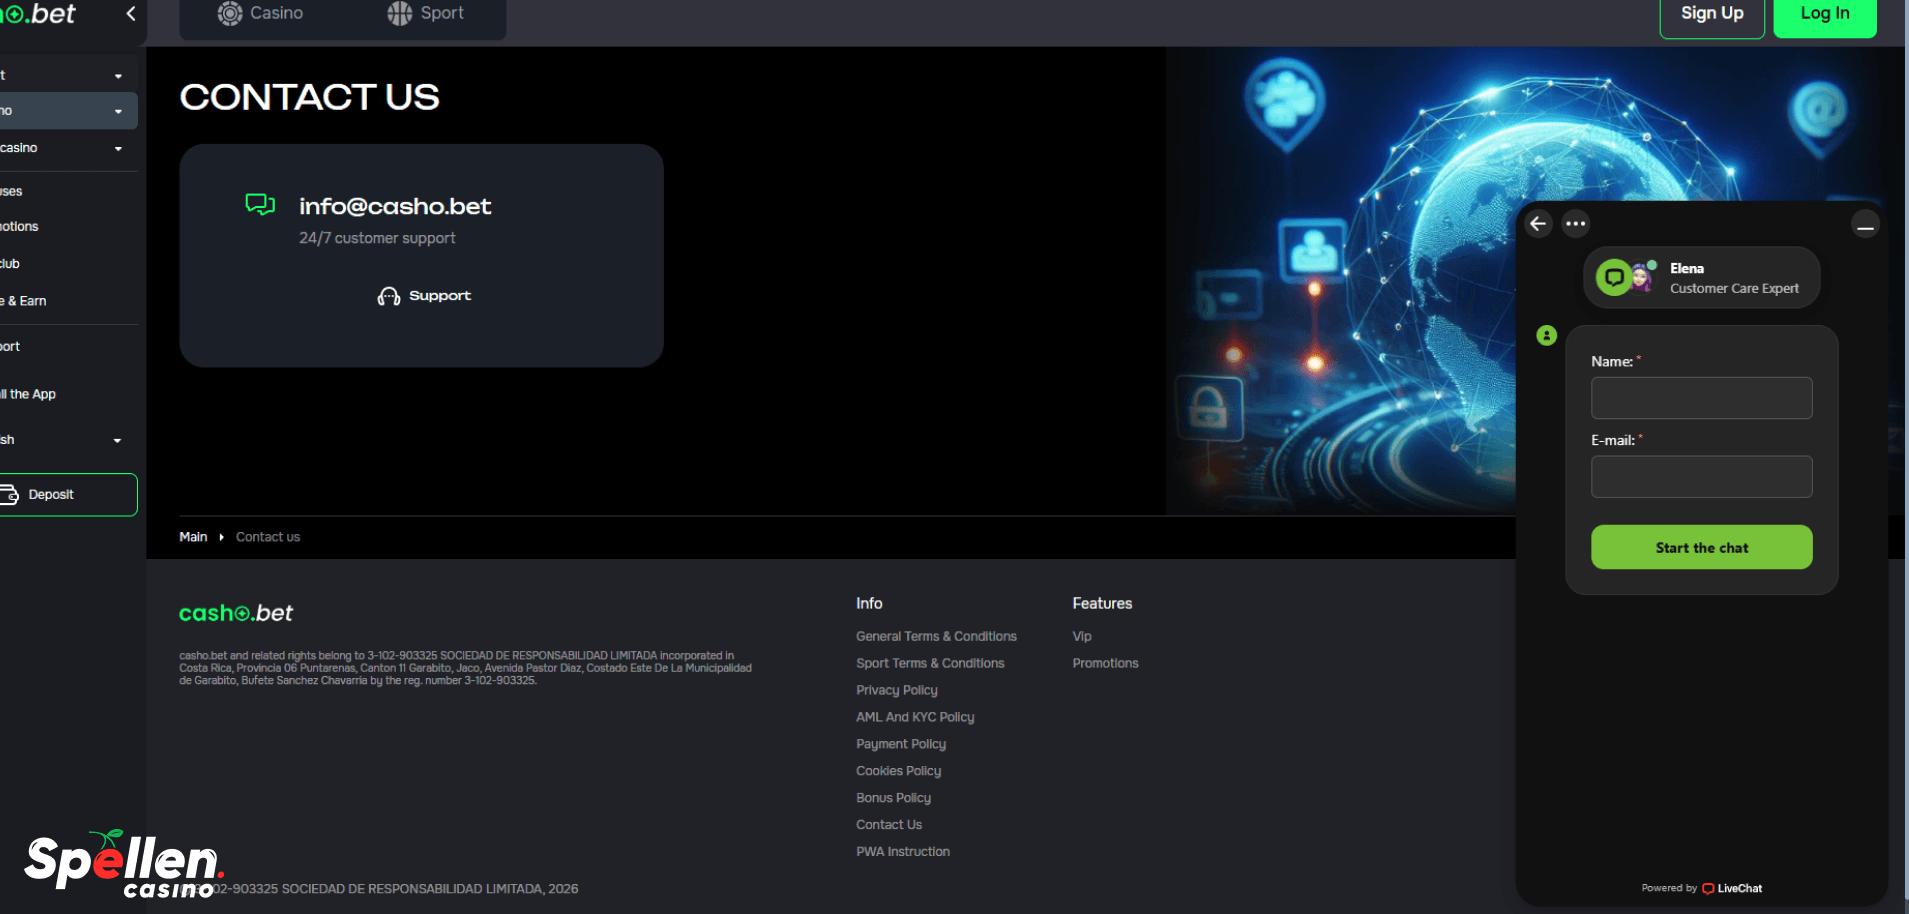This screenshot has height=914, width=1909.
Task: Minimize the LiveChat widget
Action: point(1864,226)
